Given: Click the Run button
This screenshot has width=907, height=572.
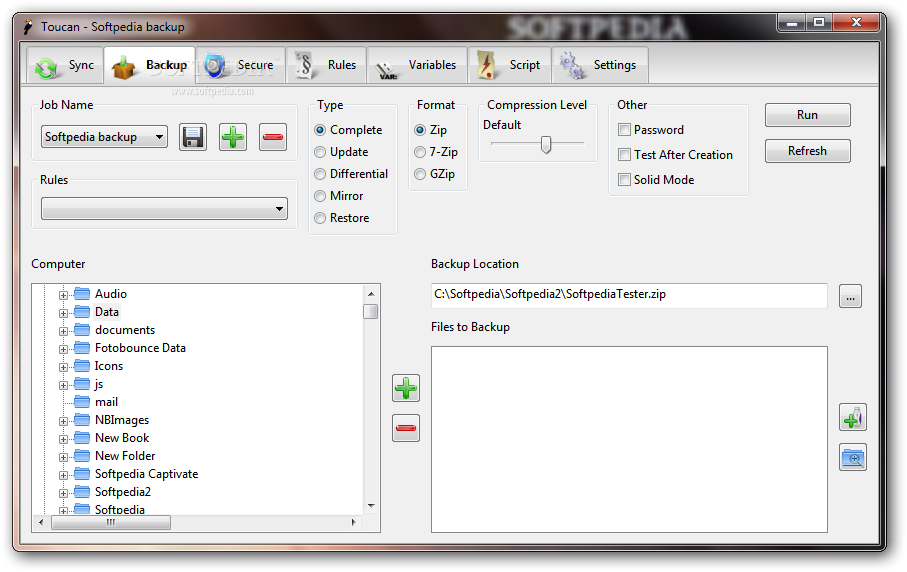Looking at the screenshot, I should [x=808, y=115].
